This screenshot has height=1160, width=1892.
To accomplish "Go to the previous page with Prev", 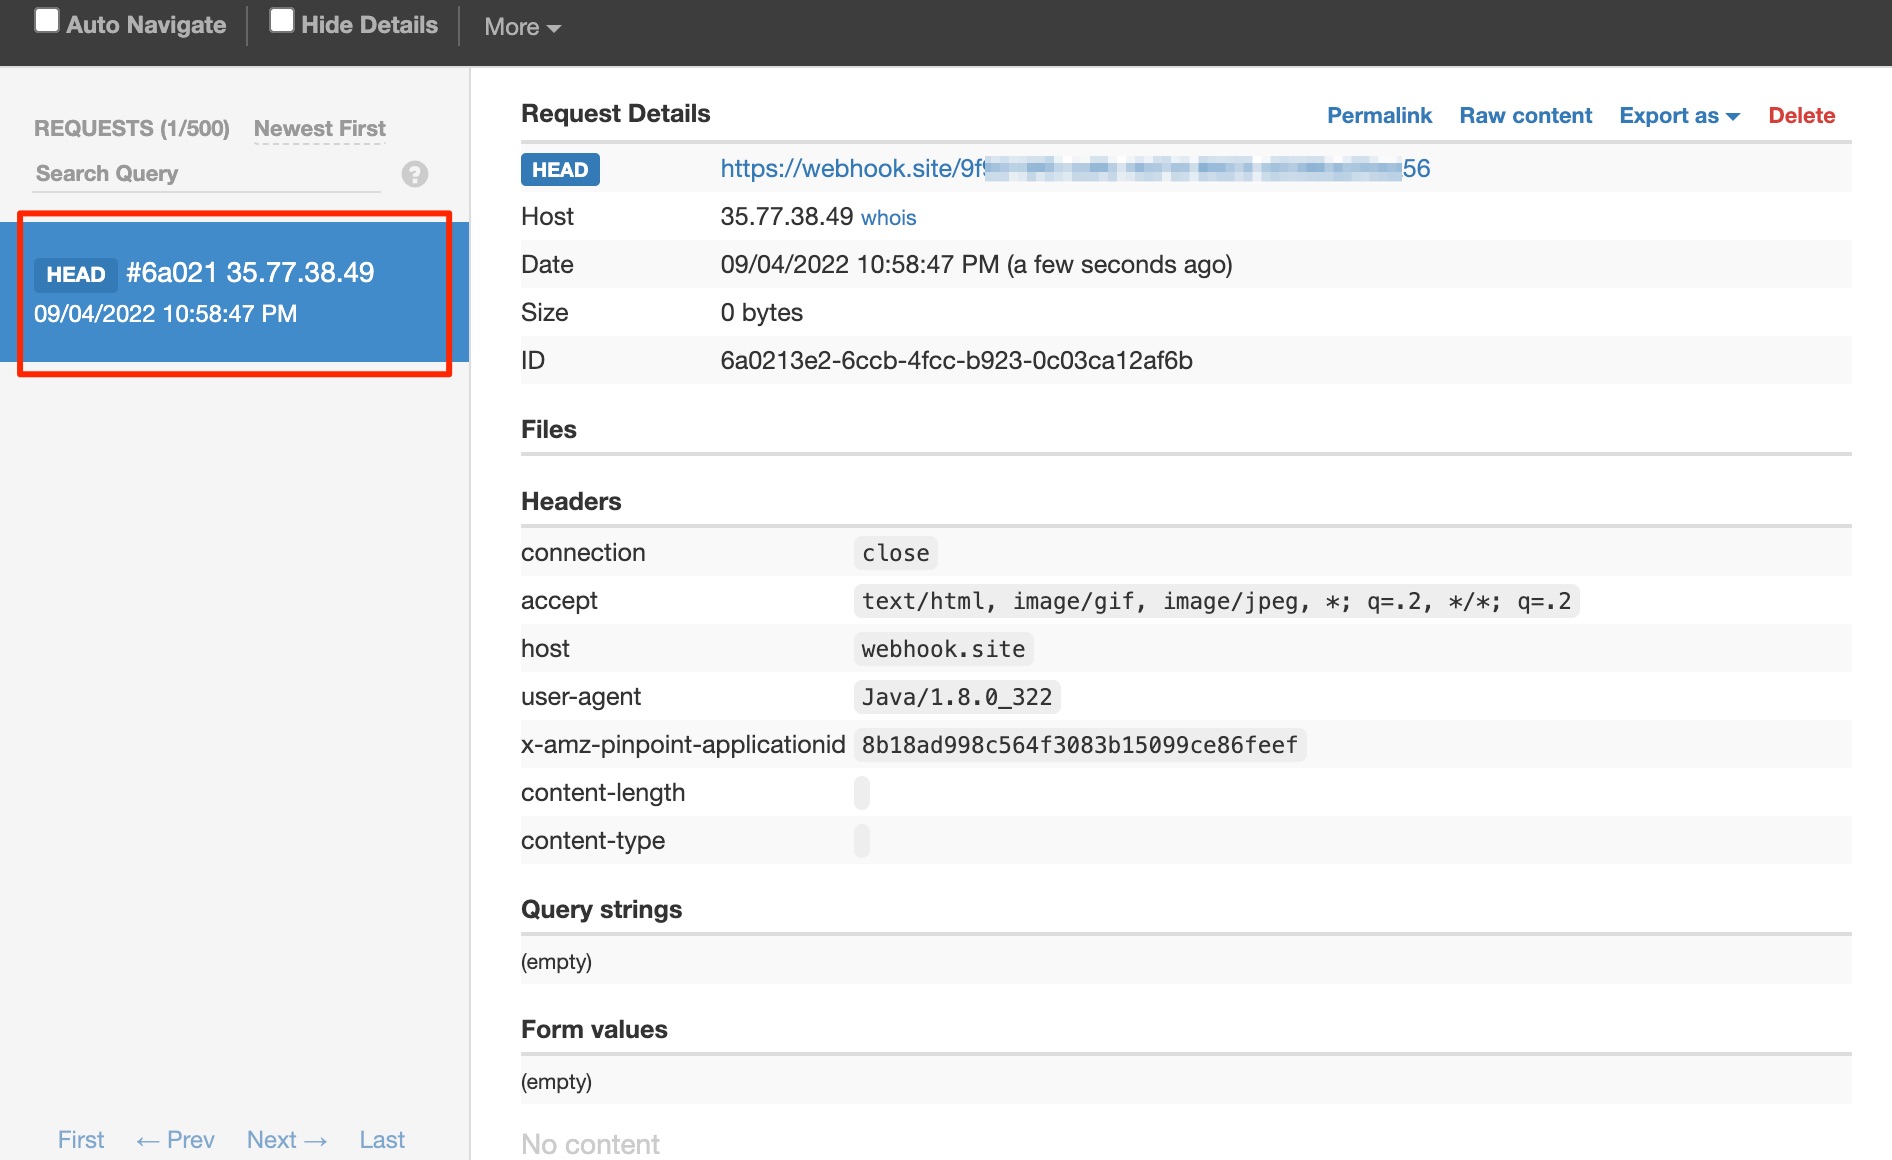I will 175,1139.
